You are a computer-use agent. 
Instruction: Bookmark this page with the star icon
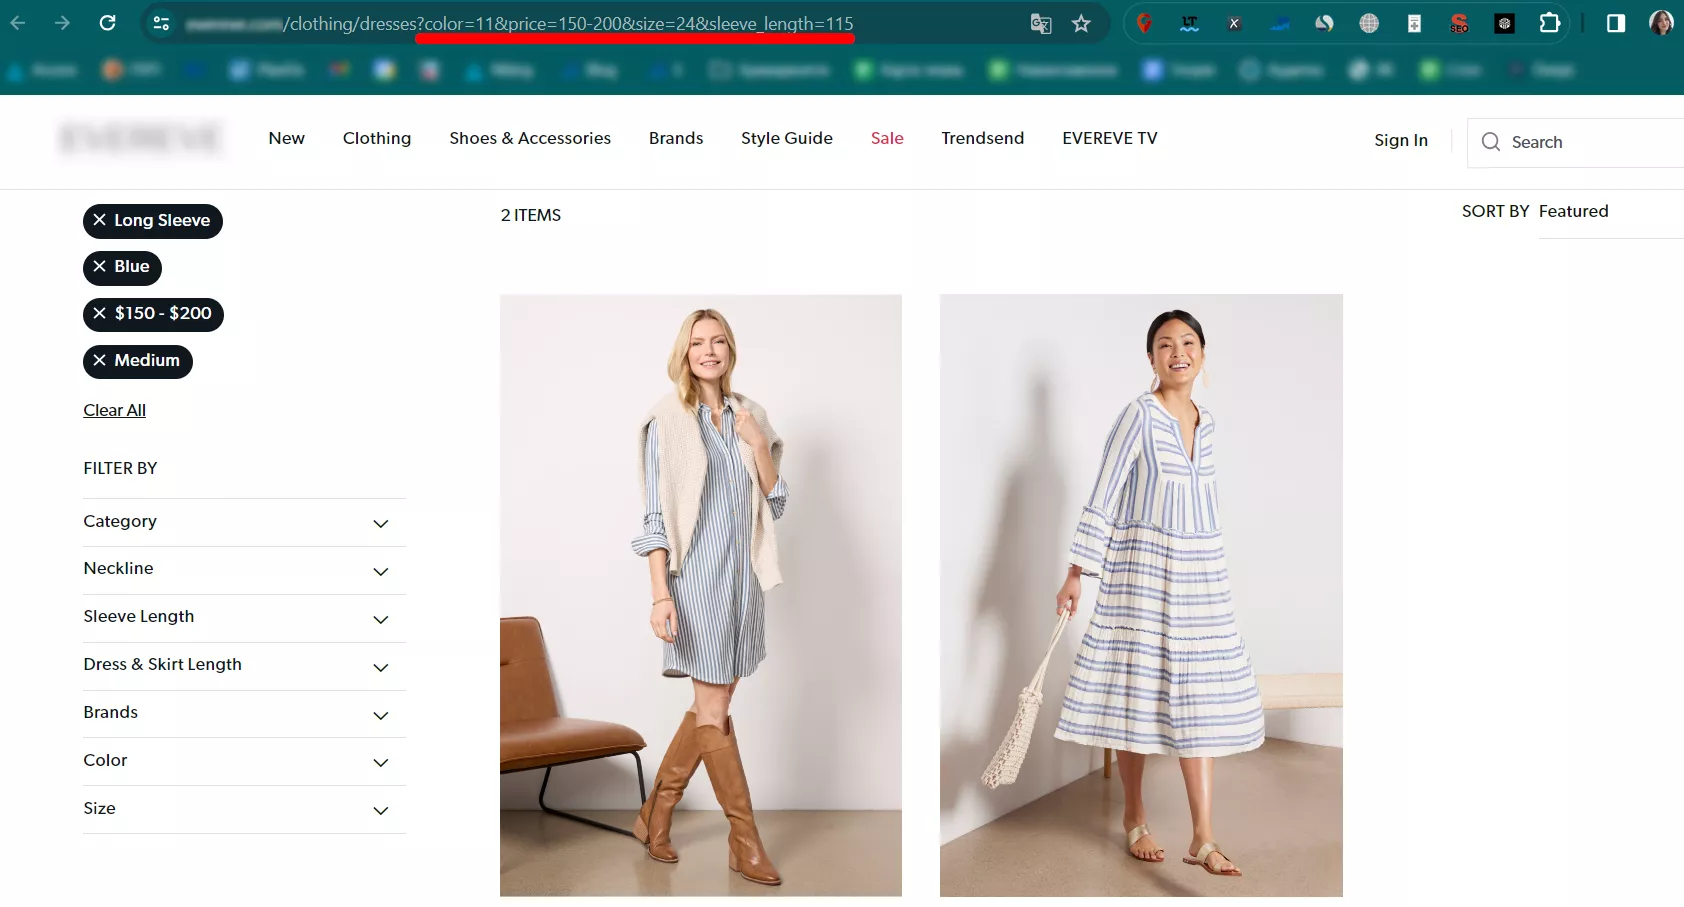1081,24
